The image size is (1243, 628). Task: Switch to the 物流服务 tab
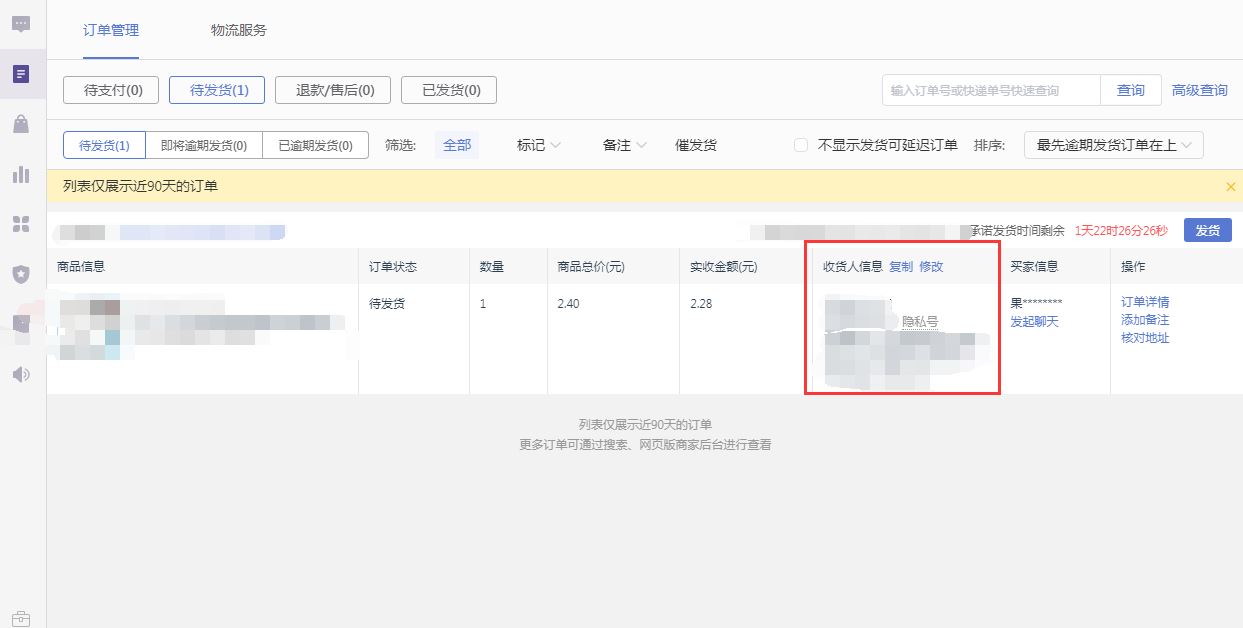238,30
